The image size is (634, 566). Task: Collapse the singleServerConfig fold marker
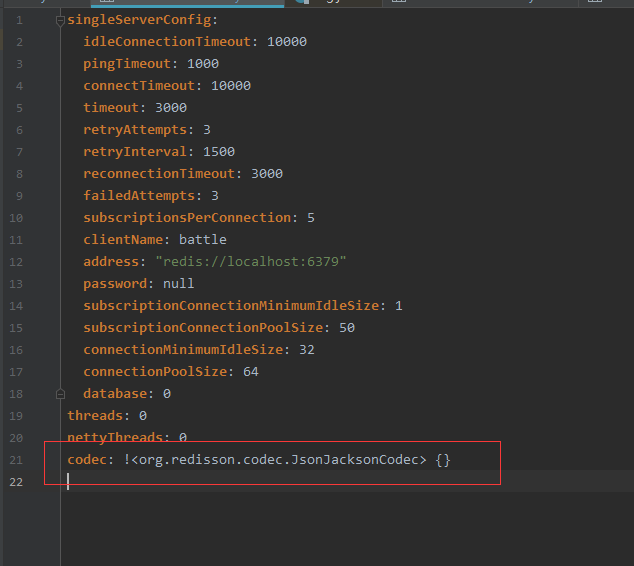coord(60,20)
